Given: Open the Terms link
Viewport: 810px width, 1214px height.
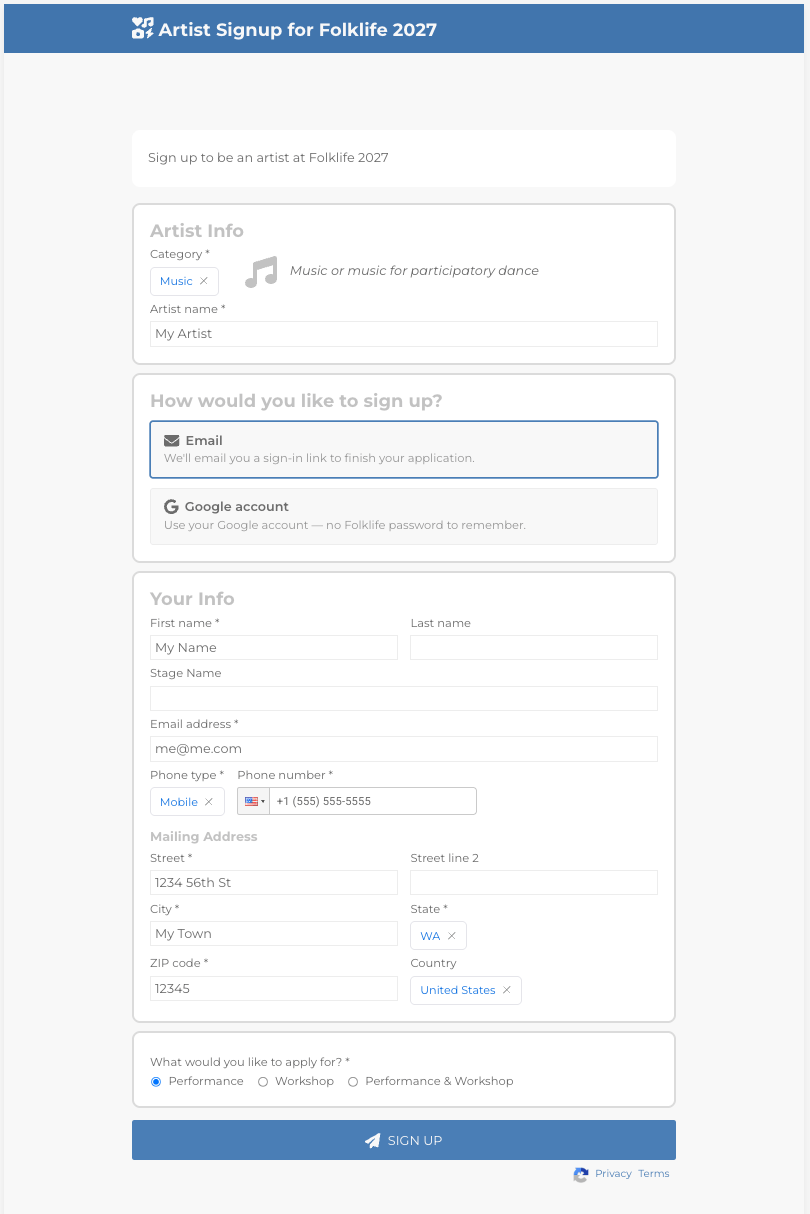Looking at the screenshot, I should 654,1174.
